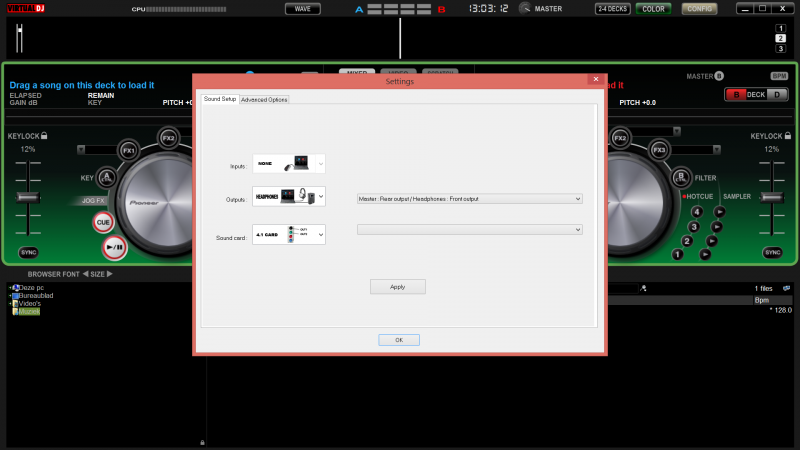Image resolution: width=800 pixels, height=450 pixels.
Task: Toggle the left deck KEYLOCK padlock
Action: (x=44, y=135)
